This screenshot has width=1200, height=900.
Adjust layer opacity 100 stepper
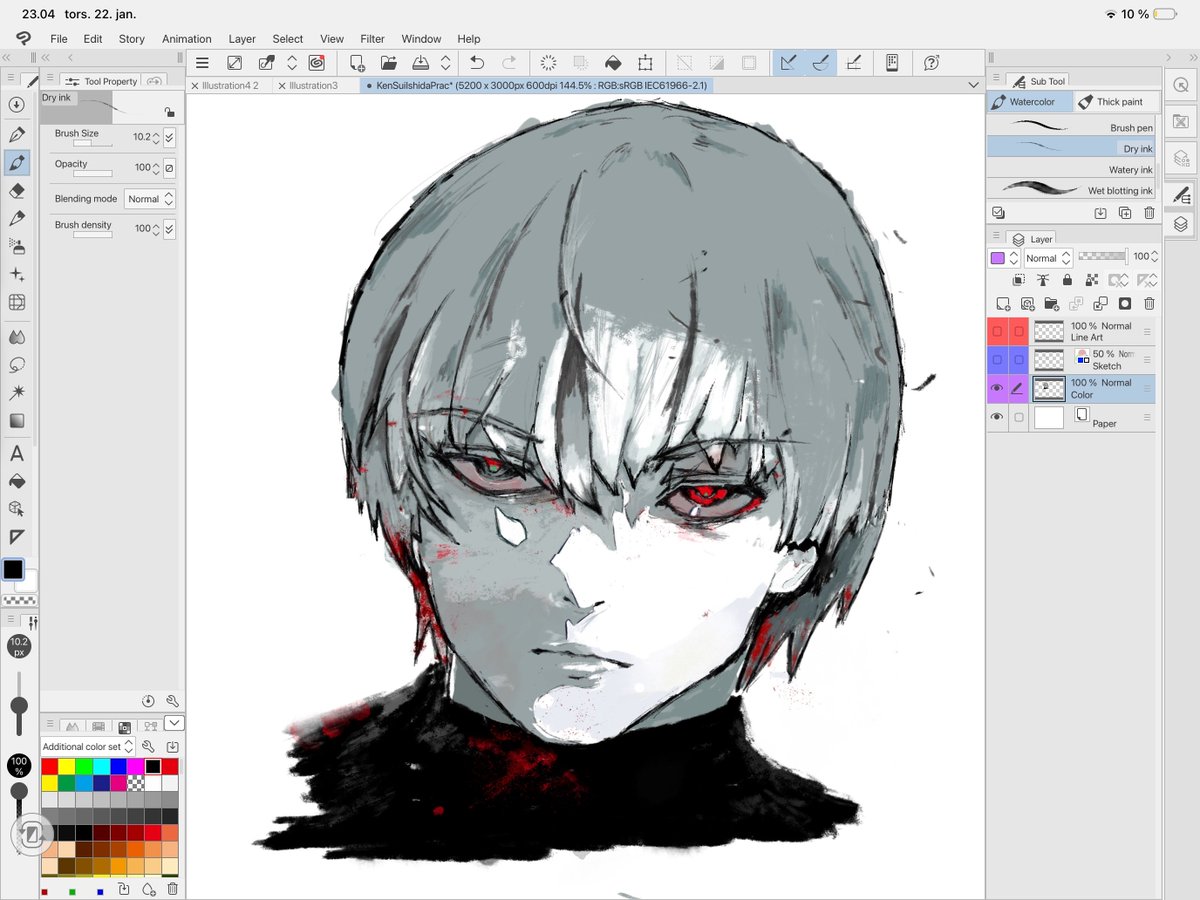(x=1155, y=258)
